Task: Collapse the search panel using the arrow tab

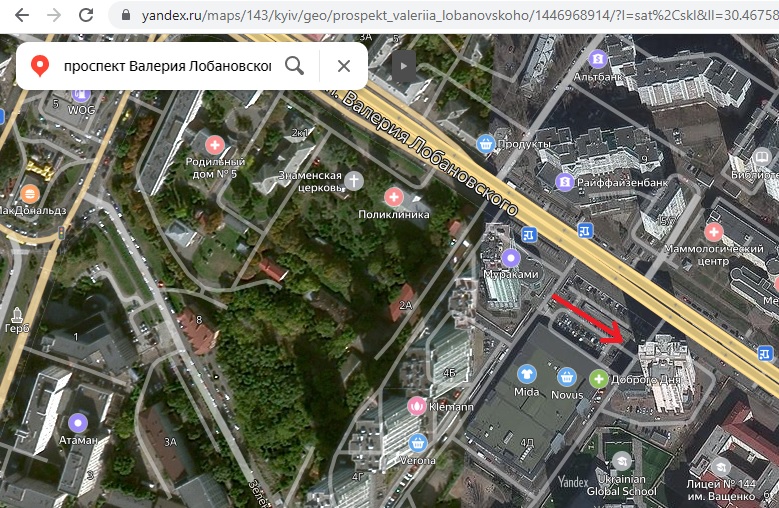Action: click(403, 66)
